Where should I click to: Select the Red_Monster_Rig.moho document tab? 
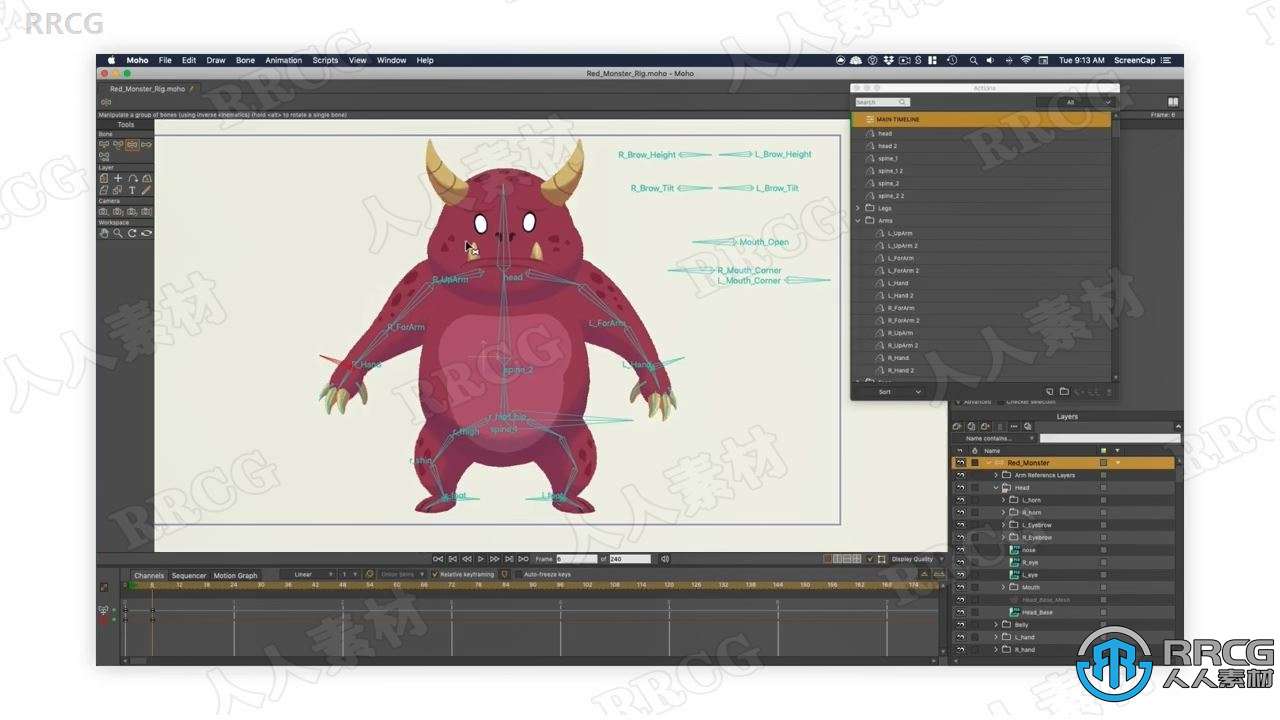click(x=150, y=88)
